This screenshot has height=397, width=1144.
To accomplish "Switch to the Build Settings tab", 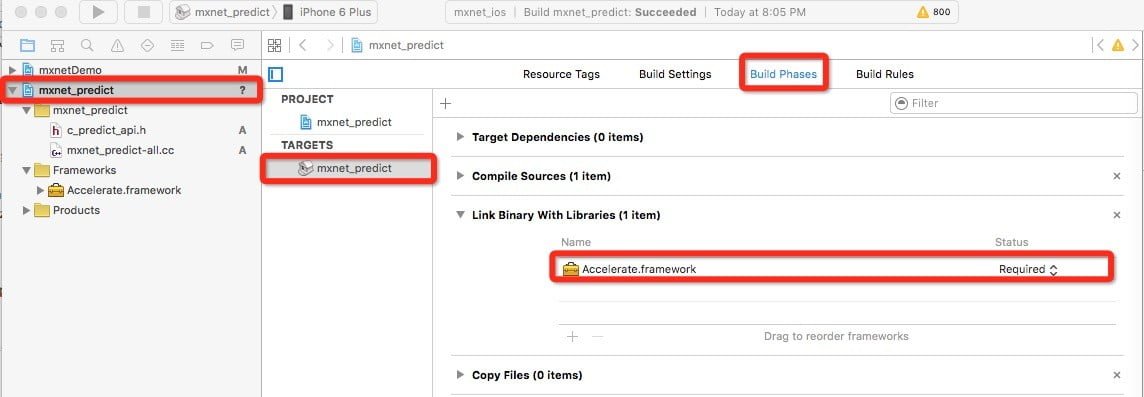I will click(x=675, y=74).
